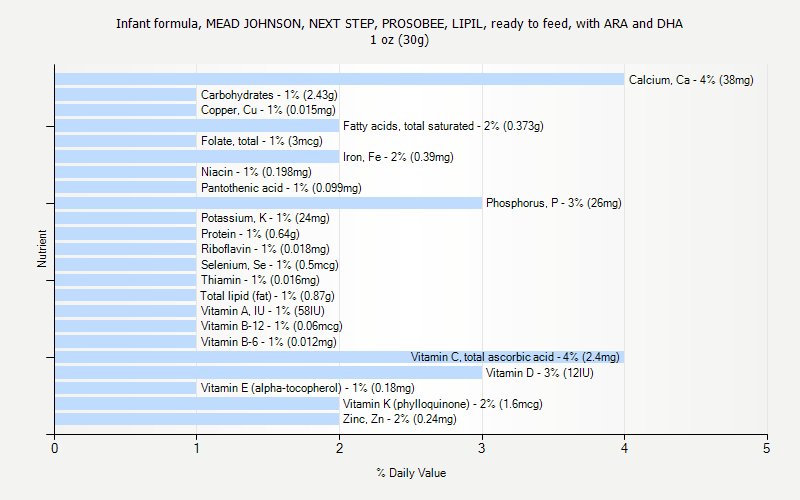Click the 'Zinc, Zn - 2% (0.24mg)' label

tap(399, 419)
